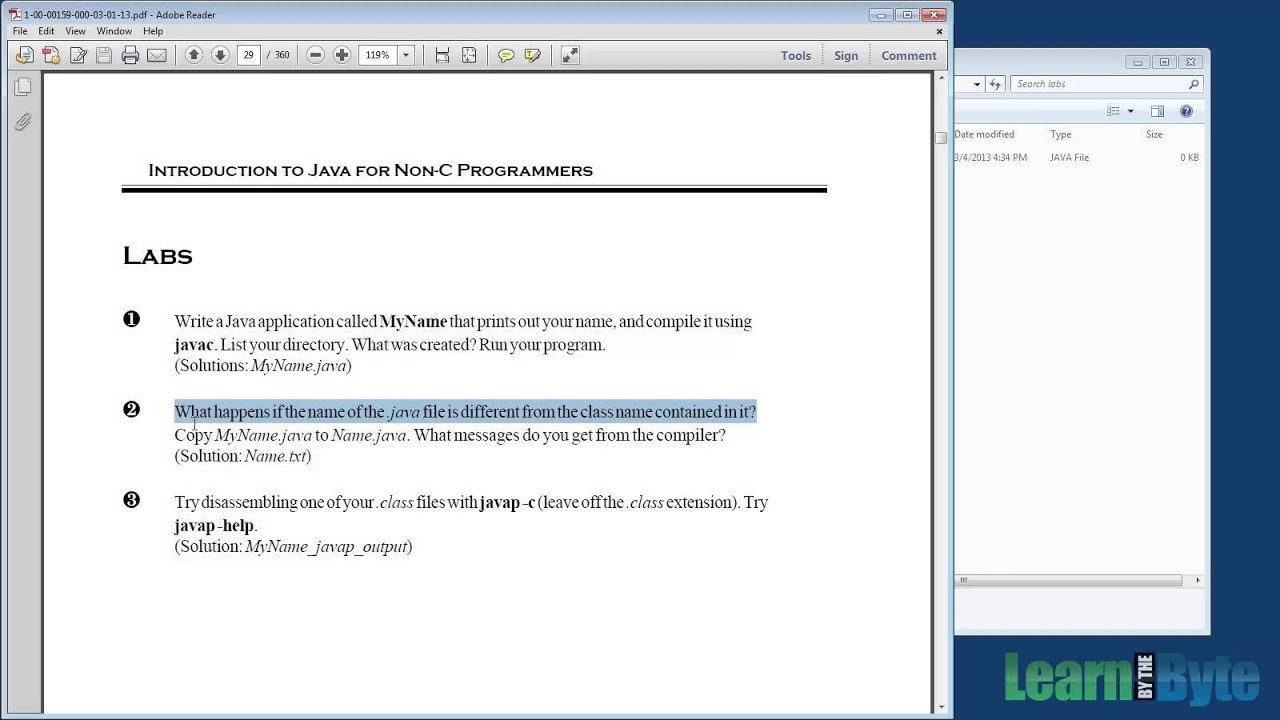The height and width of the screenshot is (720, 1280).
Task: Click the Fit one full page icon
Action: pos(469,55)
